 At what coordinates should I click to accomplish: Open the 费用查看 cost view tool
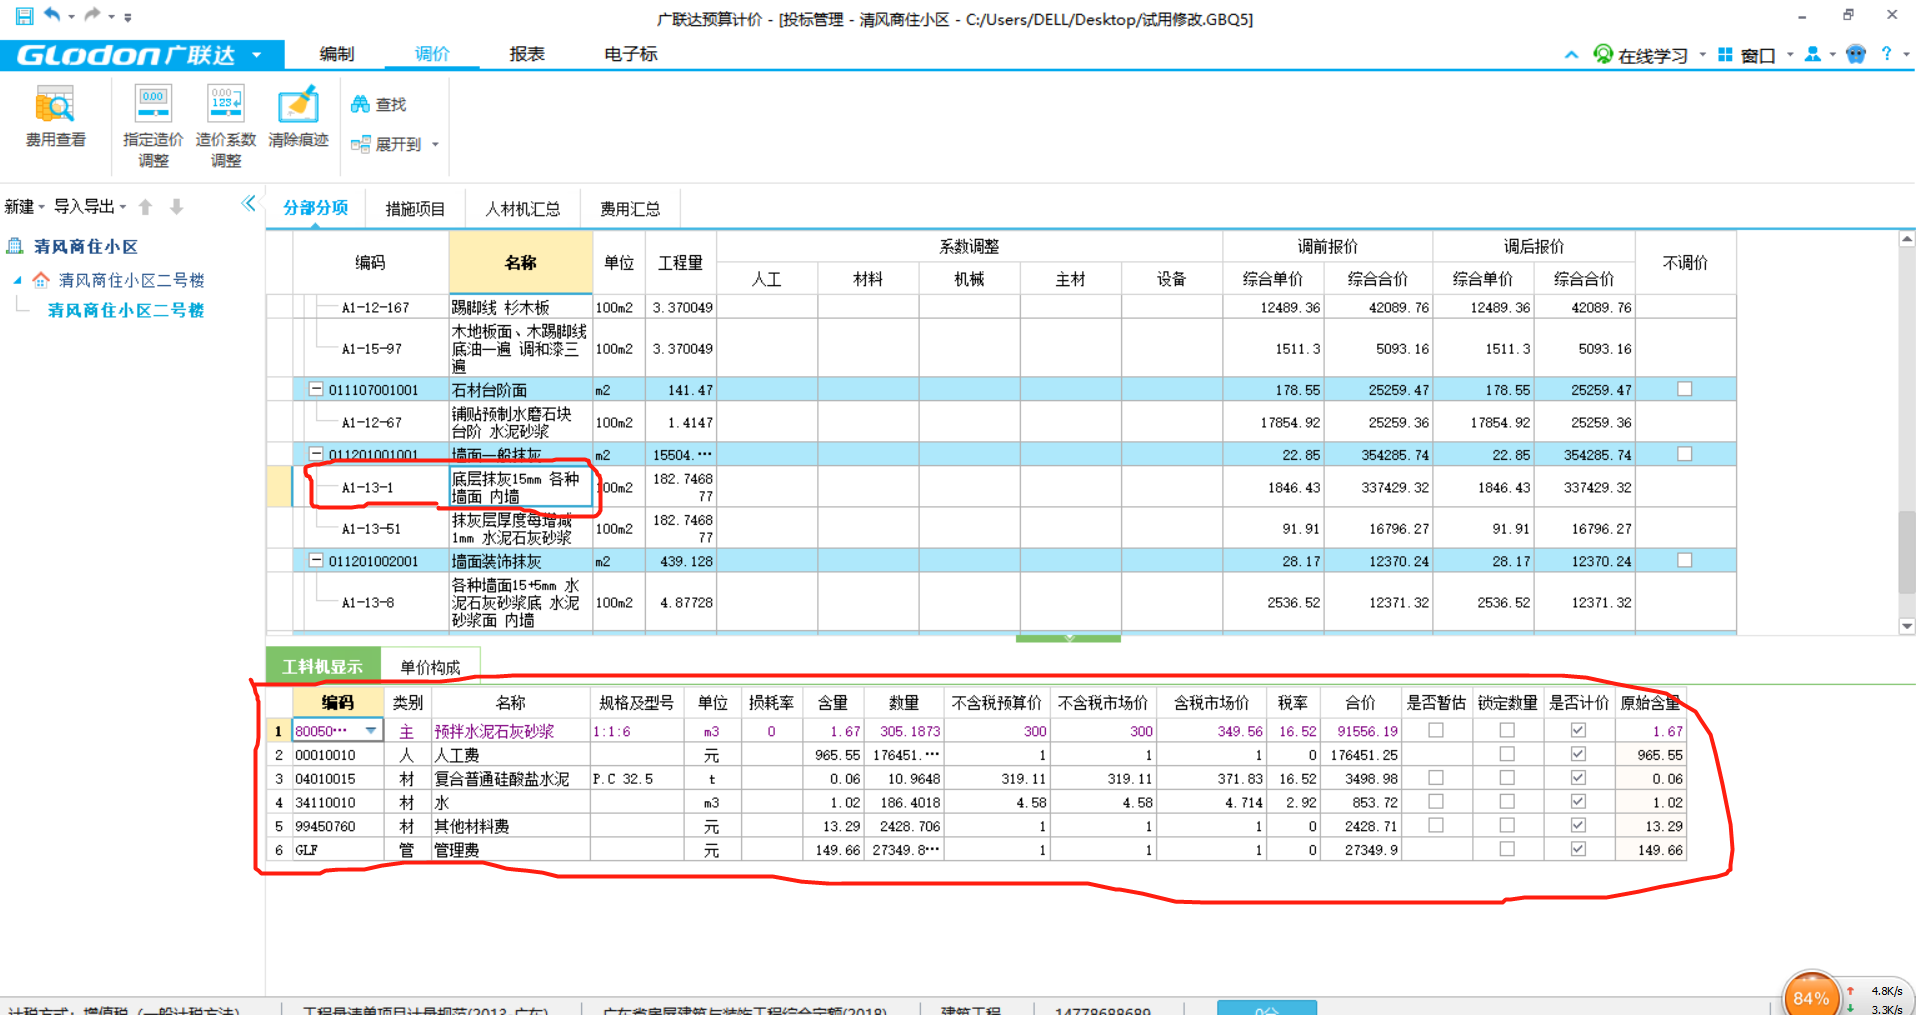55,117
